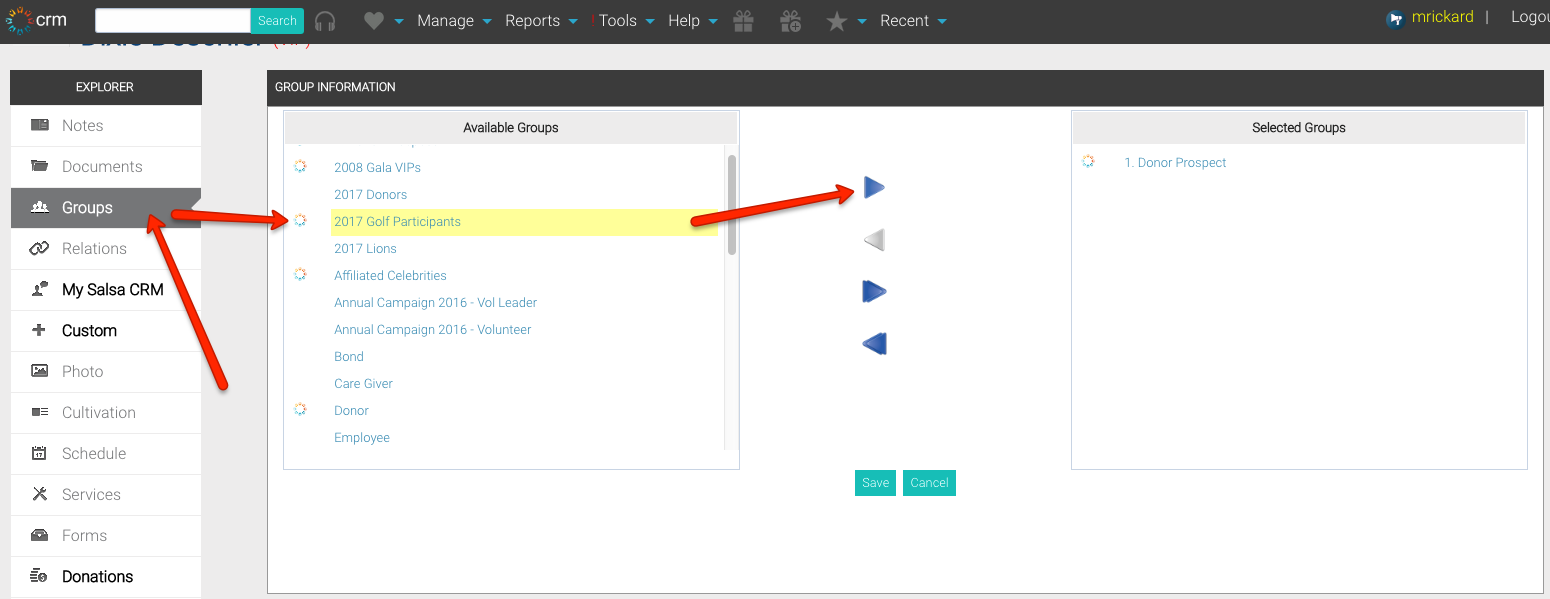This screenshot has width=1550, height=599.
Task: Click the Salsa CRM logo
Action: (x=37, y=21)
